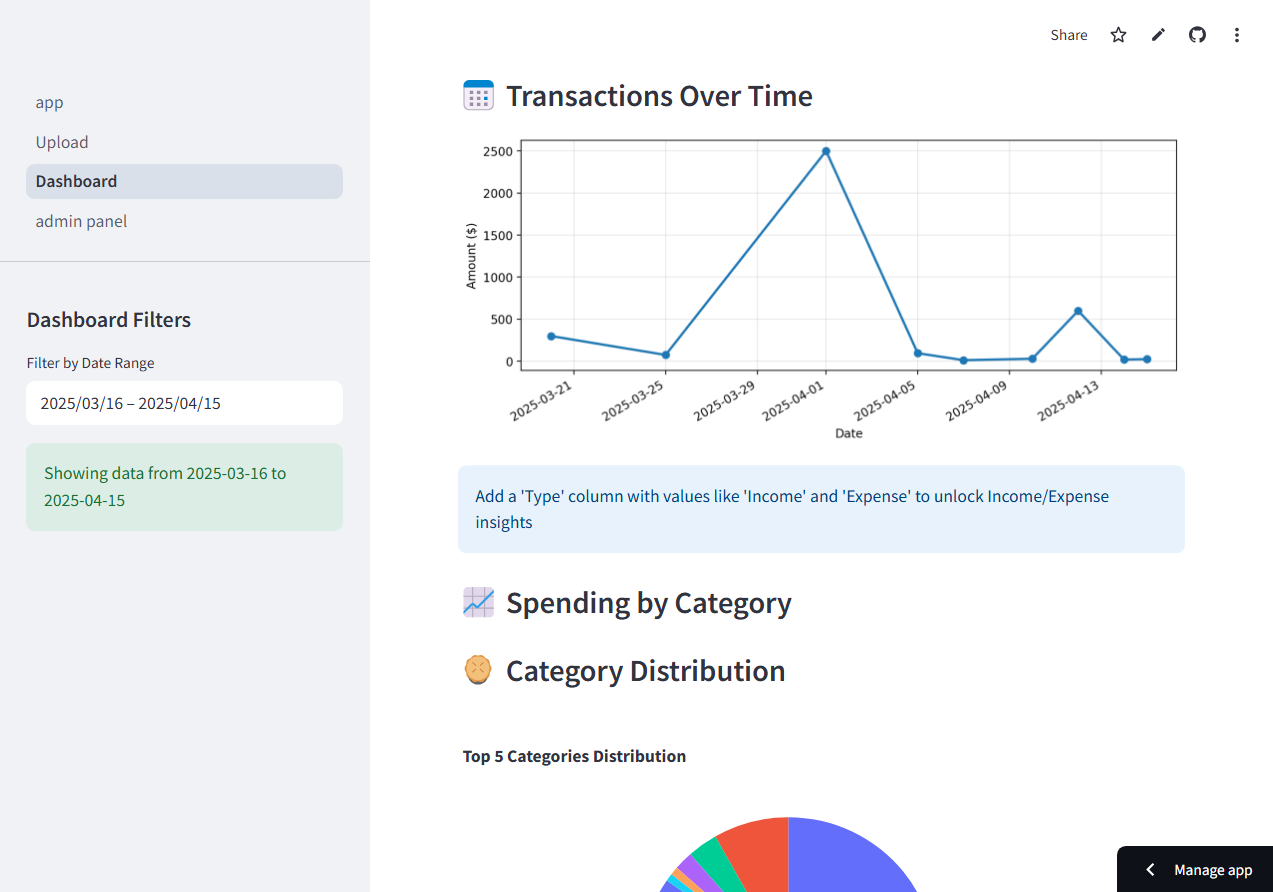Navigate to the app home page
The height and width of the screenshot is (892, 1273).
49,102
